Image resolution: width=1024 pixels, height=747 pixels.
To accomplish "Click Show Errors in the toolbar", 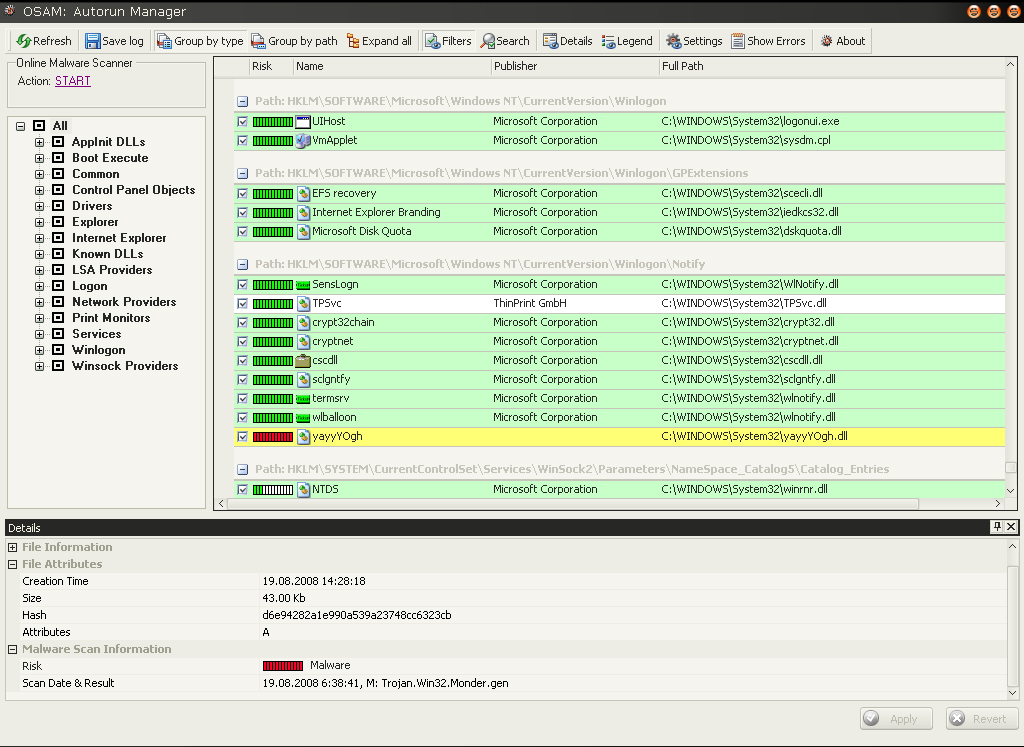I will click(x=768, y=41).
